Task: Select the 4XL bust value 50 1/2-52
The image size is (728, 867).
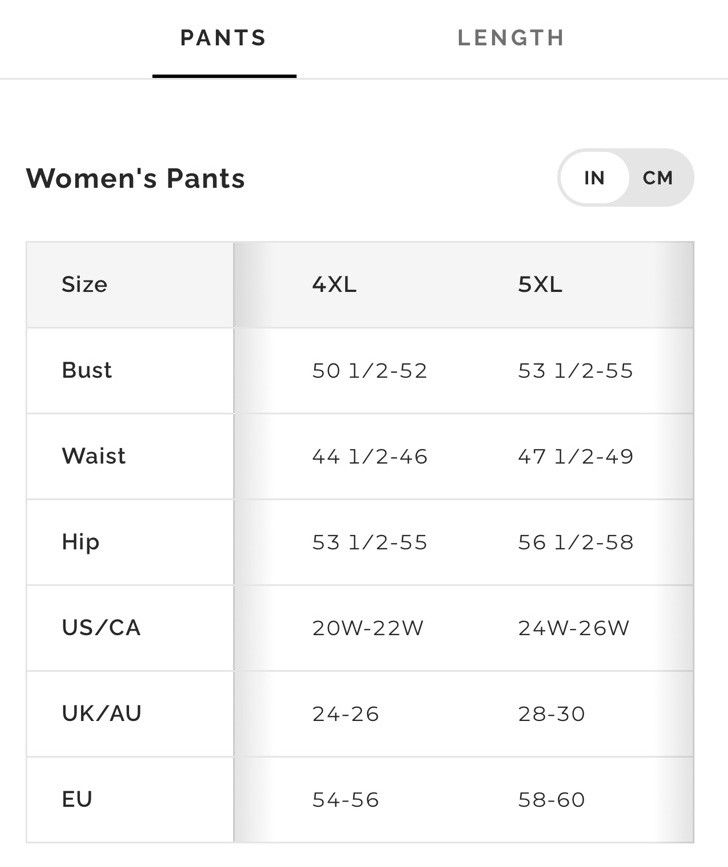Action: pyautogui.click(x=370, y=370)
